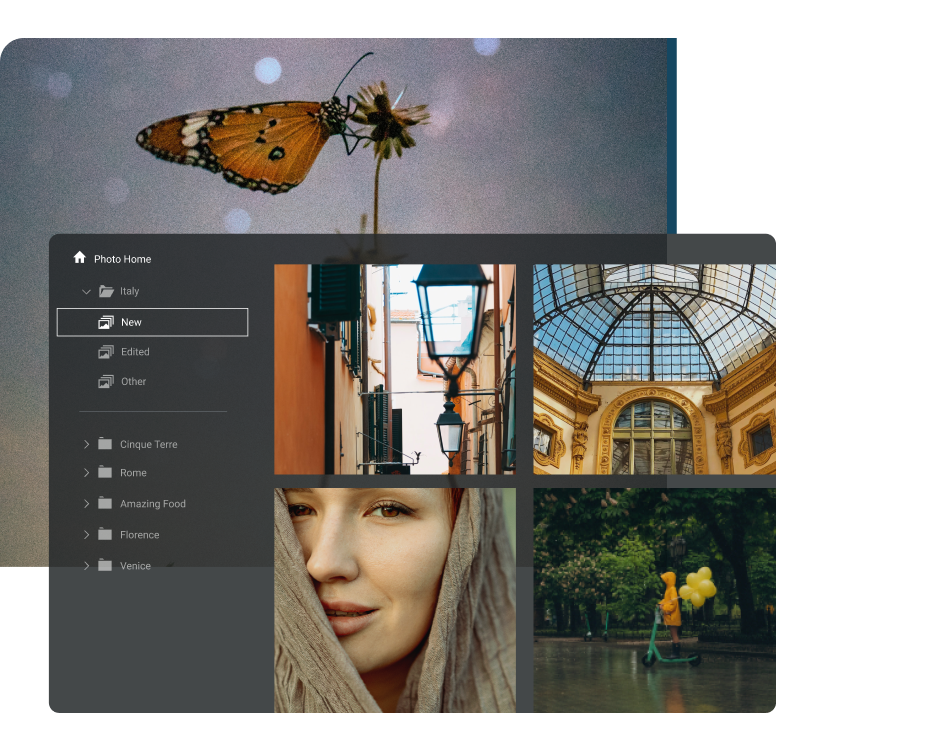Open the Other album label

click(133, 381)
